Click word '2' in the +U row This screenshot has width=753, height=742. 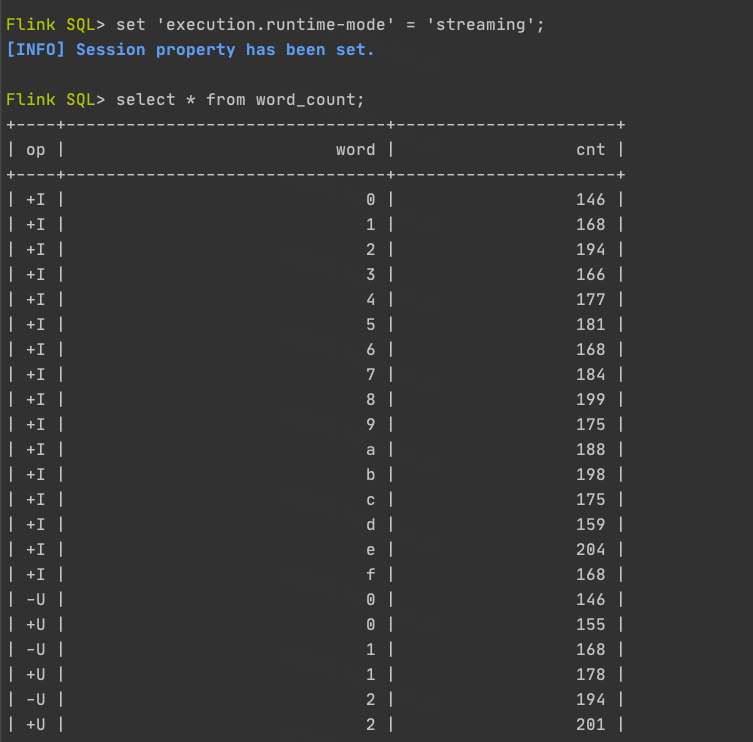[x=370, y=724]
